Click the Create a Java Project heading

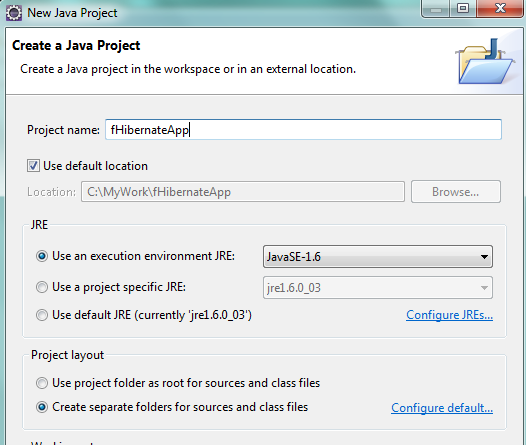click(x=76, y=46)
